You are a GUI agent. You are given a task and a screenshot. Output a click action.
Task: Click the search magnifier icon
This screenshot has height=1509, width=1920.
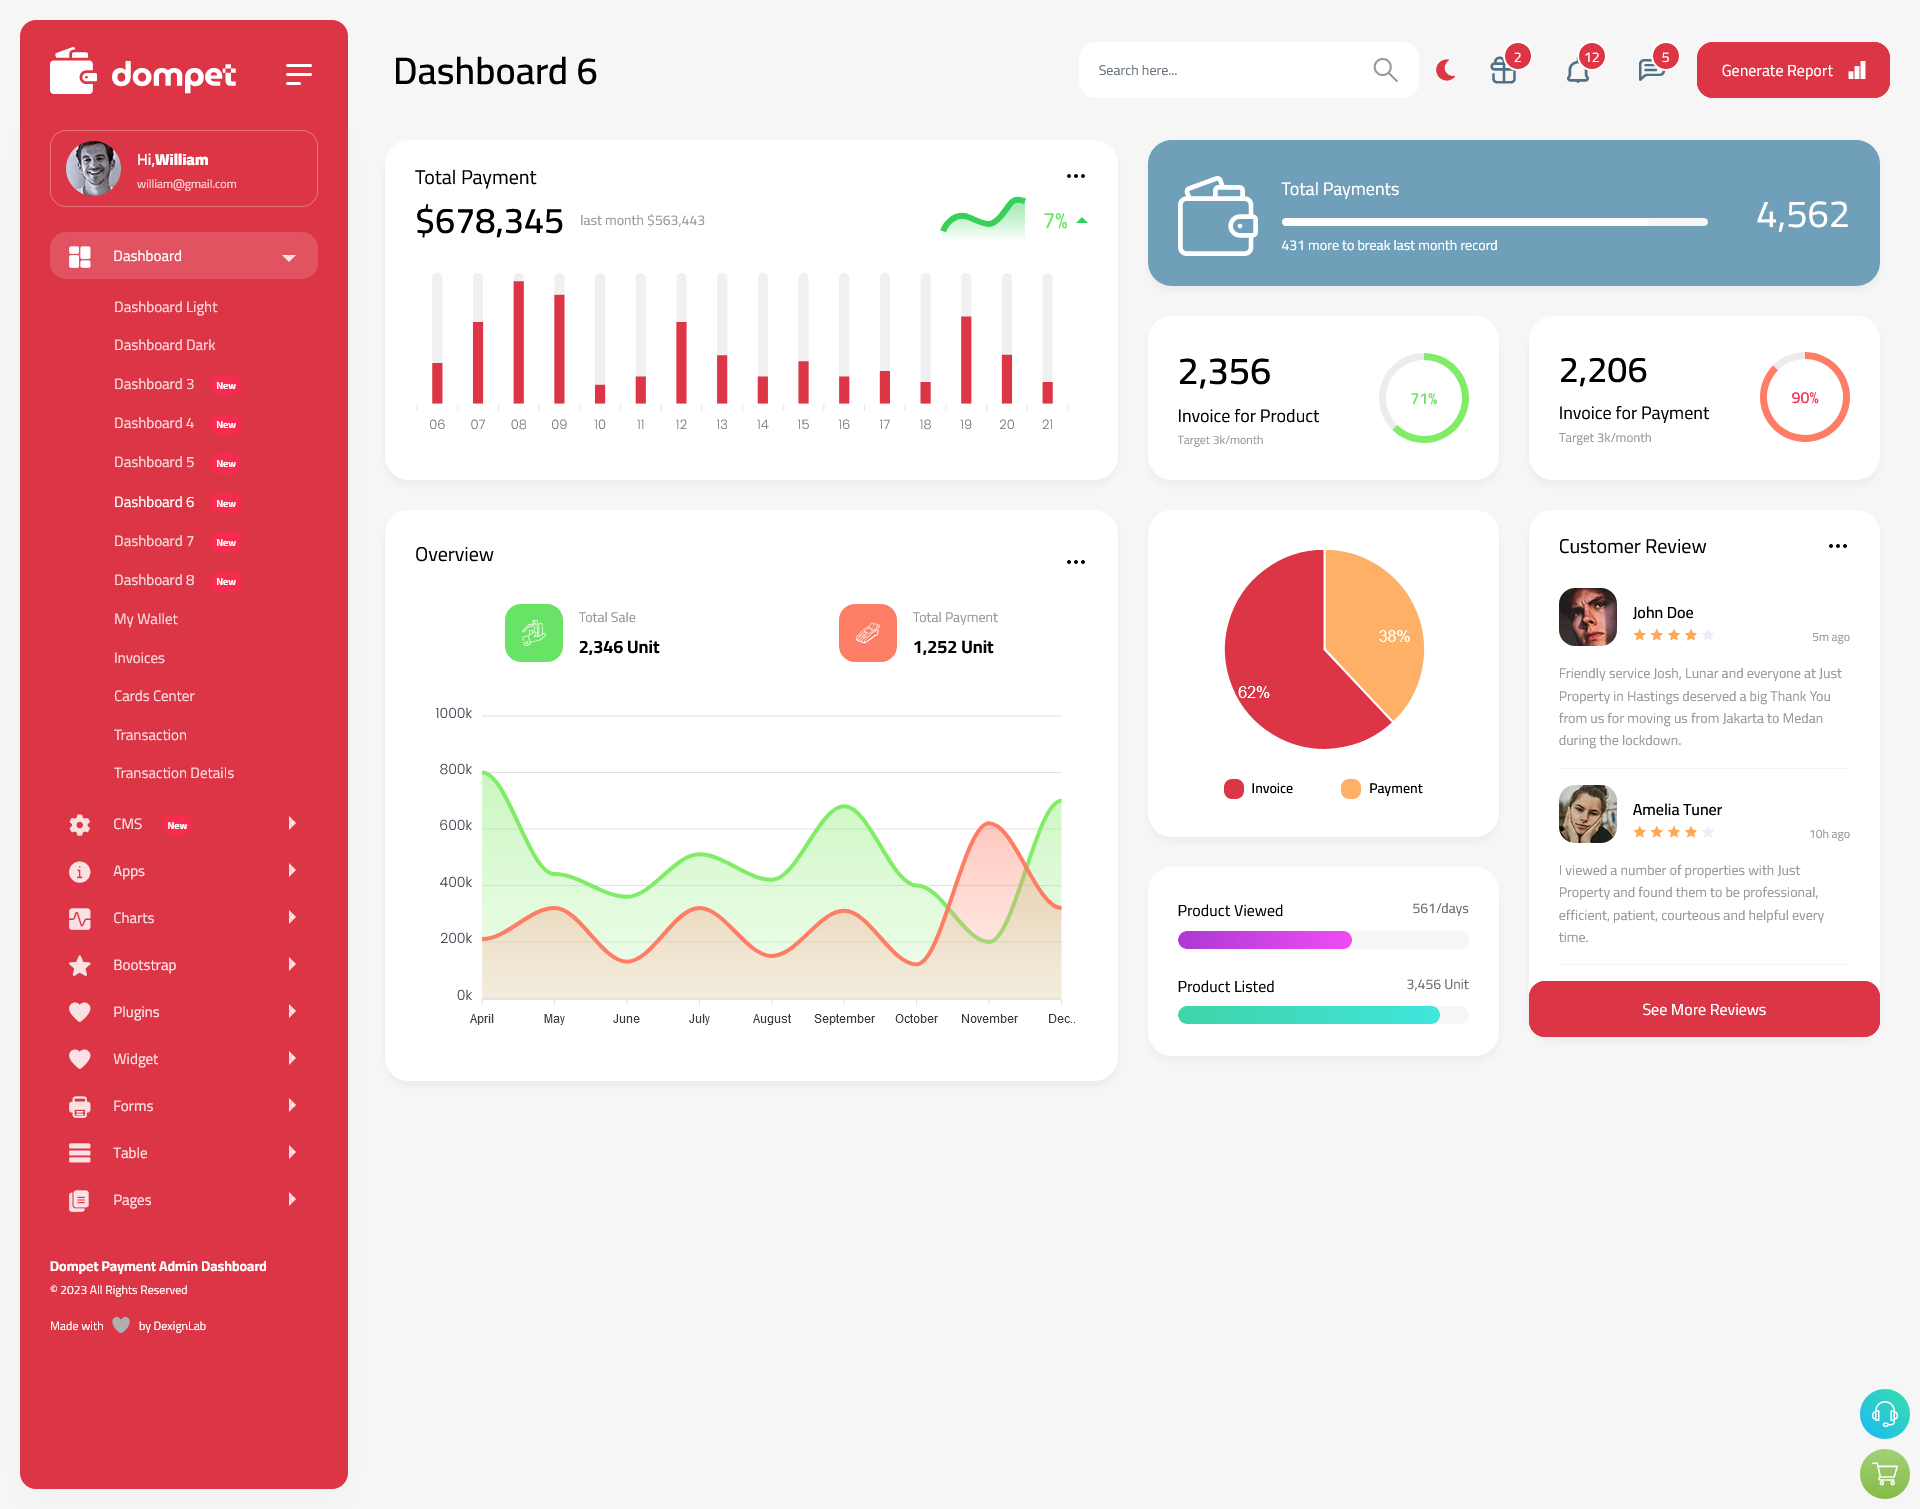(1384, 69)
